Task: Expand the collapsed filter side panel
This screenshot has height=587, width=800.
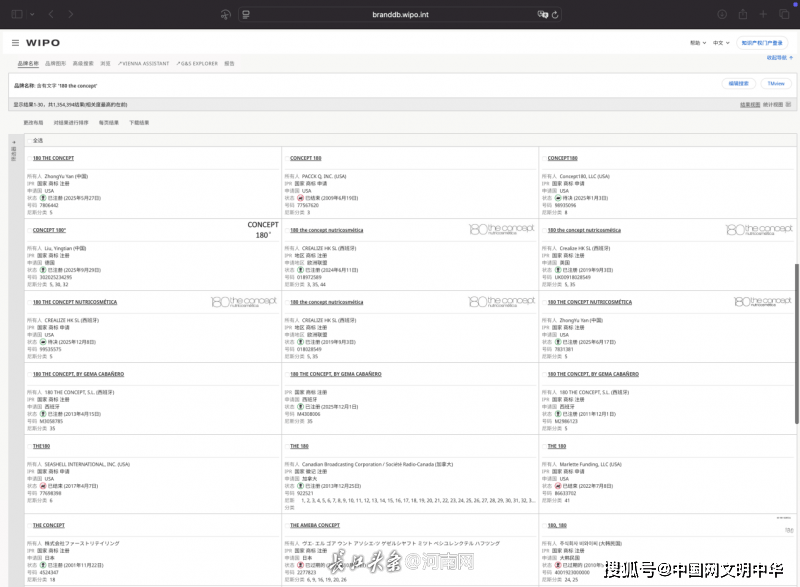Action: [x=13, y=148]
